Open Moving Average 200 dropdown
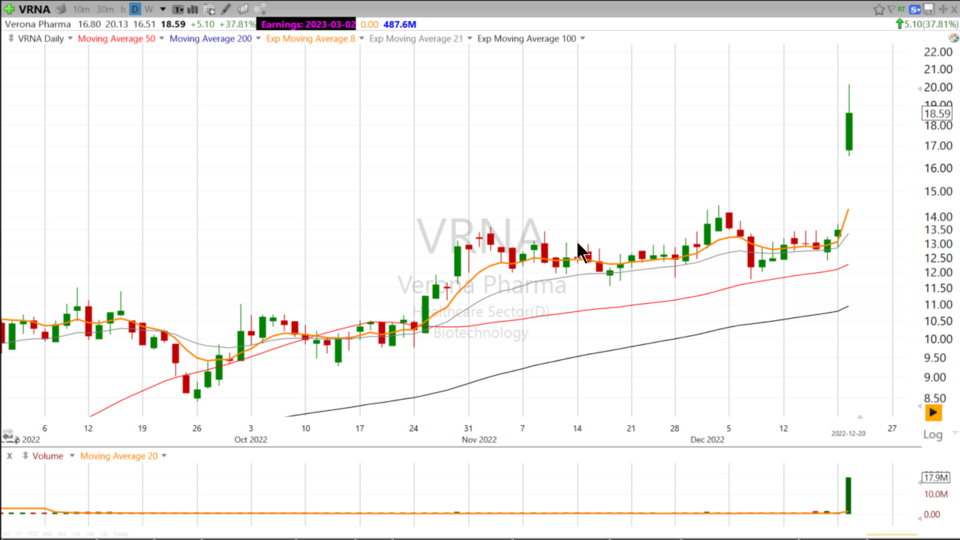The width and height of the screenshot is (960, 540). point(258,39)
